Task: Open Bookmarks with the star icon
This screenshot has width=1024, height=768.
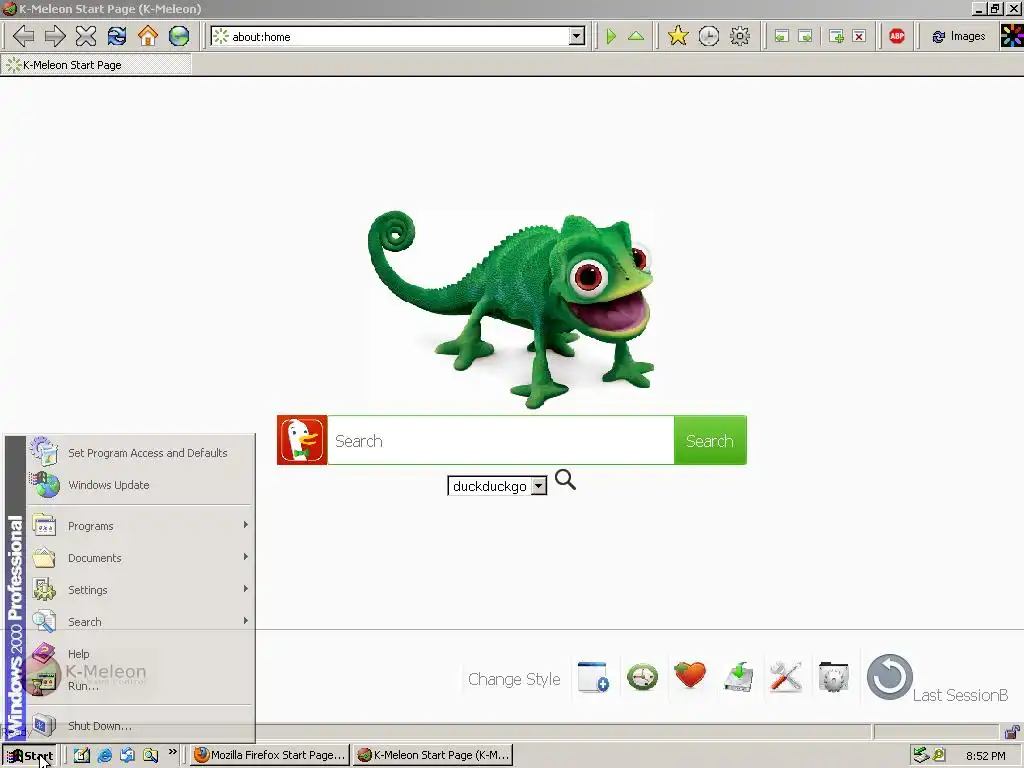Action: point(678,36)
